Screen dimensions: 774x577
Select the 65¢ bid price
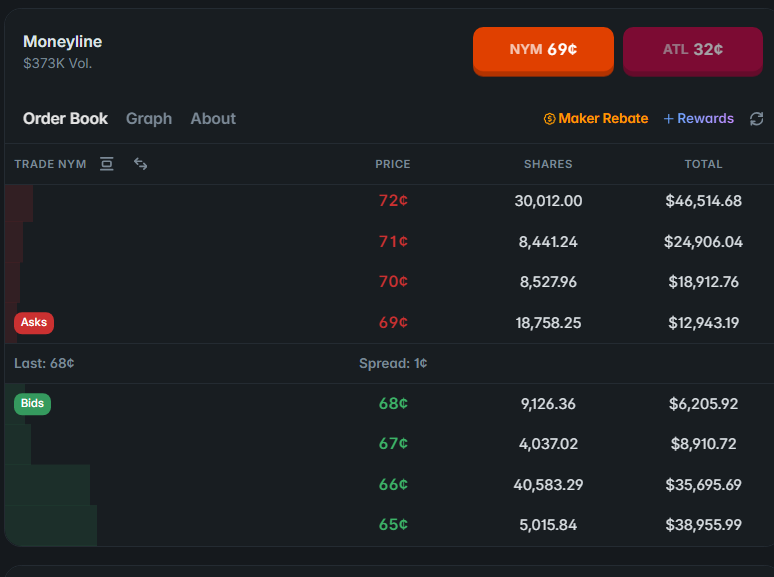tap(393, 524)
